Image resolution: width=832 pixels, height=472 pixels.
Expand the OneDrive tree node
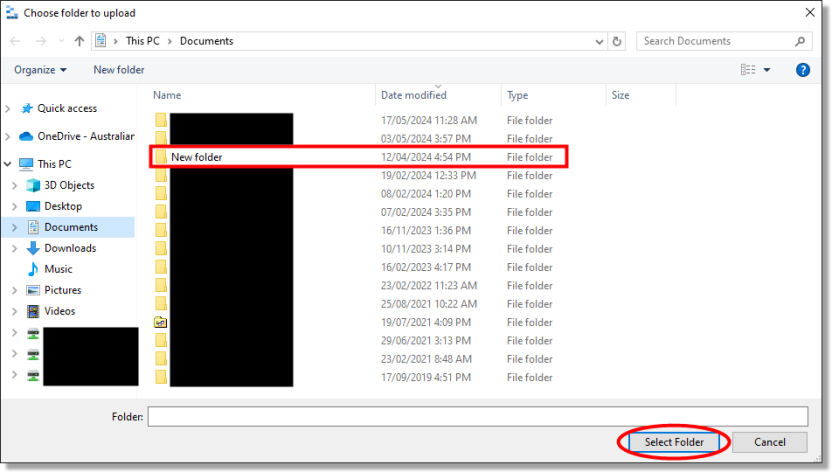click(8, 136)
